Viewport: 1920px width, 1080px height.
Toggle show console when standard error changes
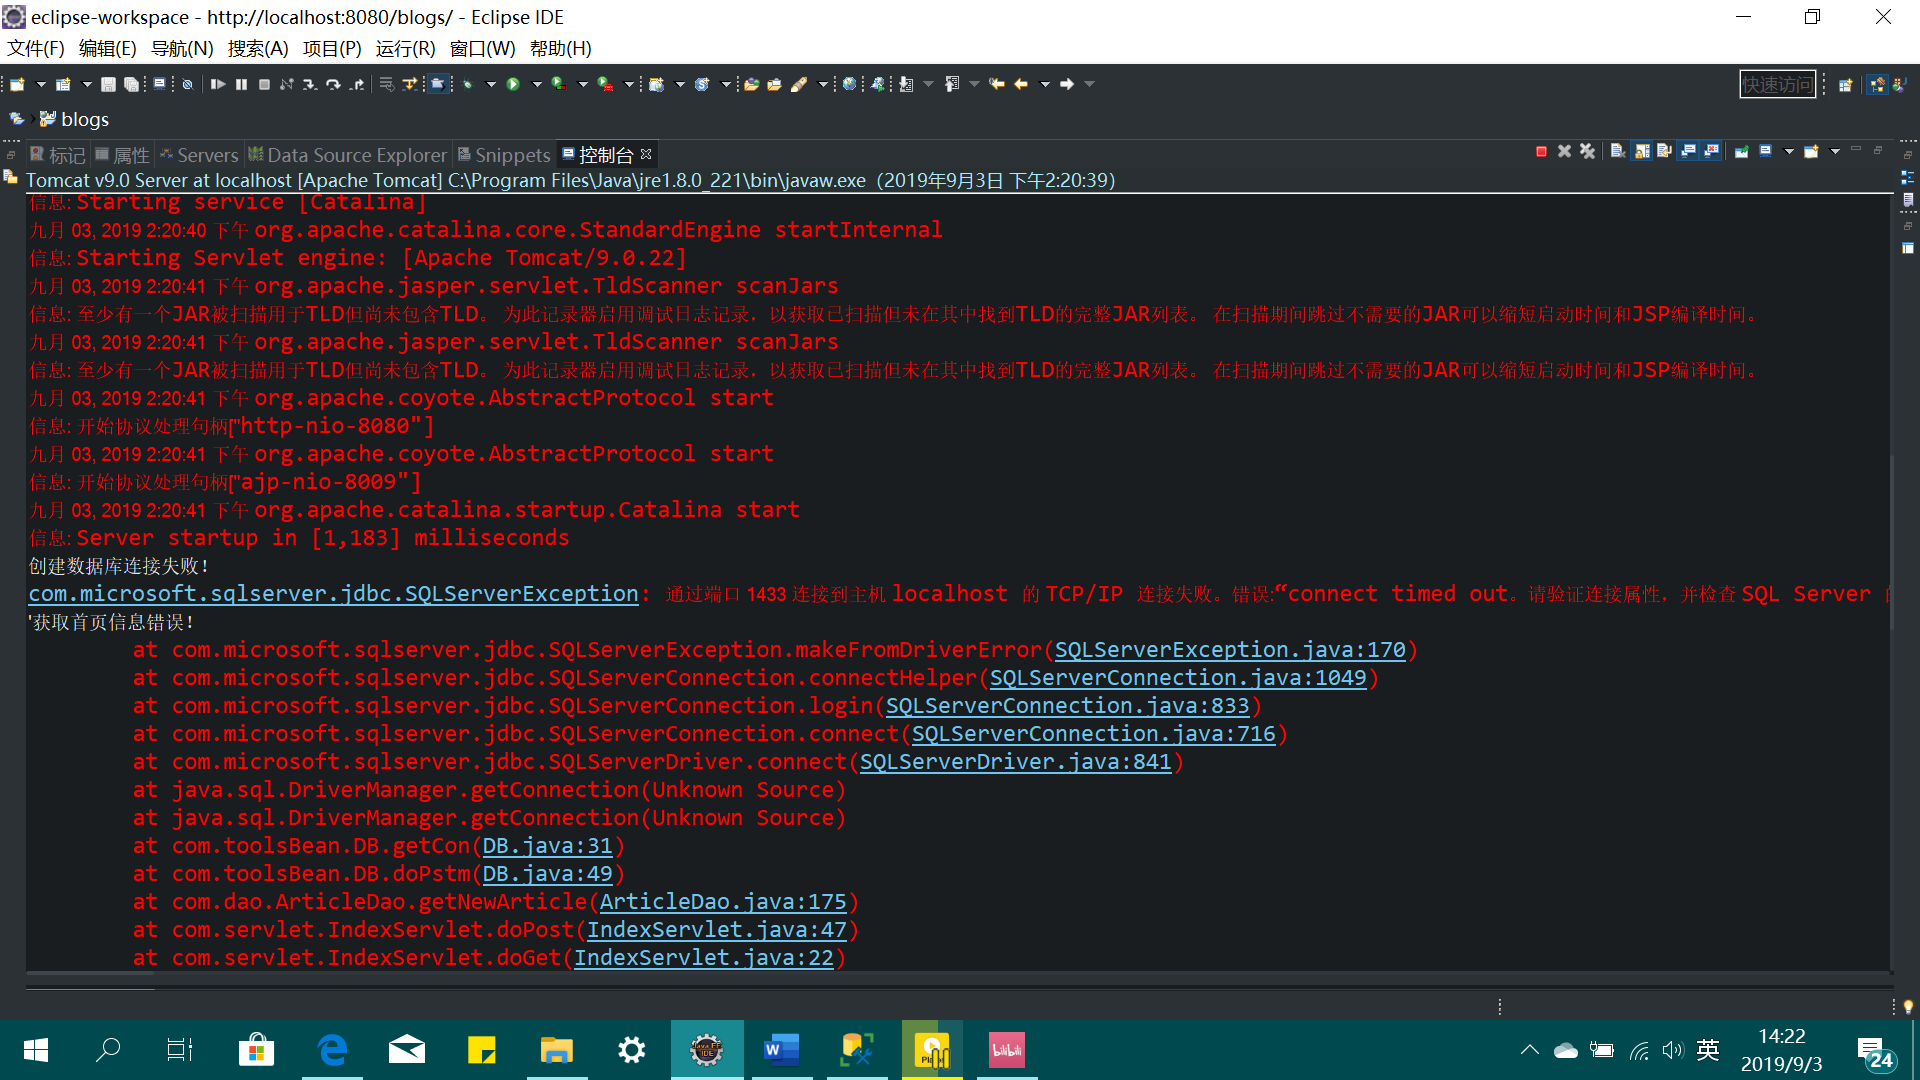pos(1710,152)
